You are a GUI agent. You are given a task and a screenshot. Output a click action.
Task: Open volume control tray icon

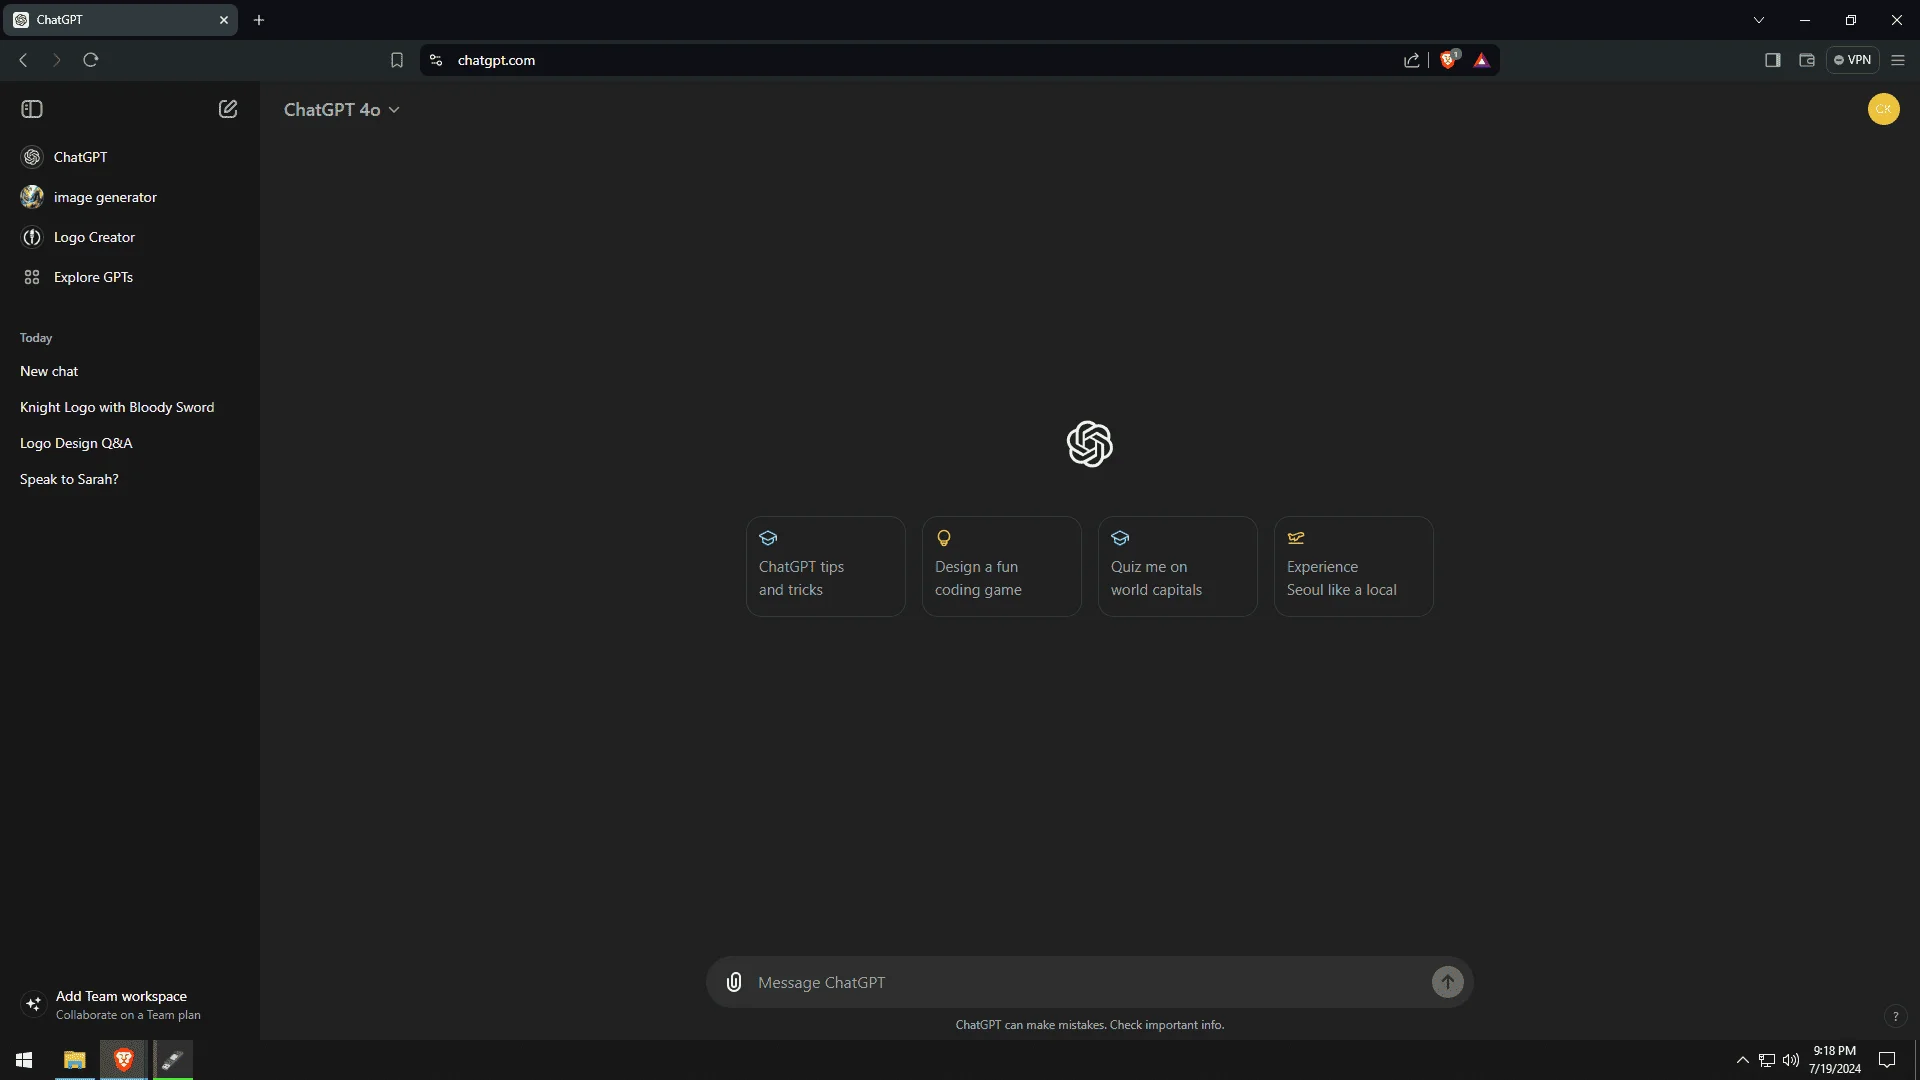(x=1791, y=1060)
